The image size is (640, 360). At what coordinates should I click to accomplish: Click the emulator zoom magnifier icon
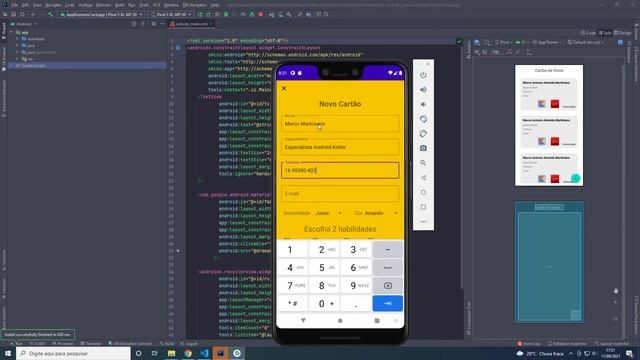click(423, 163)
